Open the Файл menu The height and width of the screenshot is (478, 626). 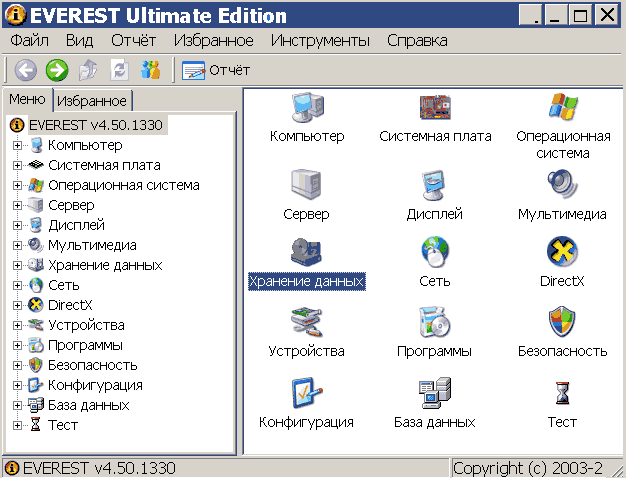29,41
